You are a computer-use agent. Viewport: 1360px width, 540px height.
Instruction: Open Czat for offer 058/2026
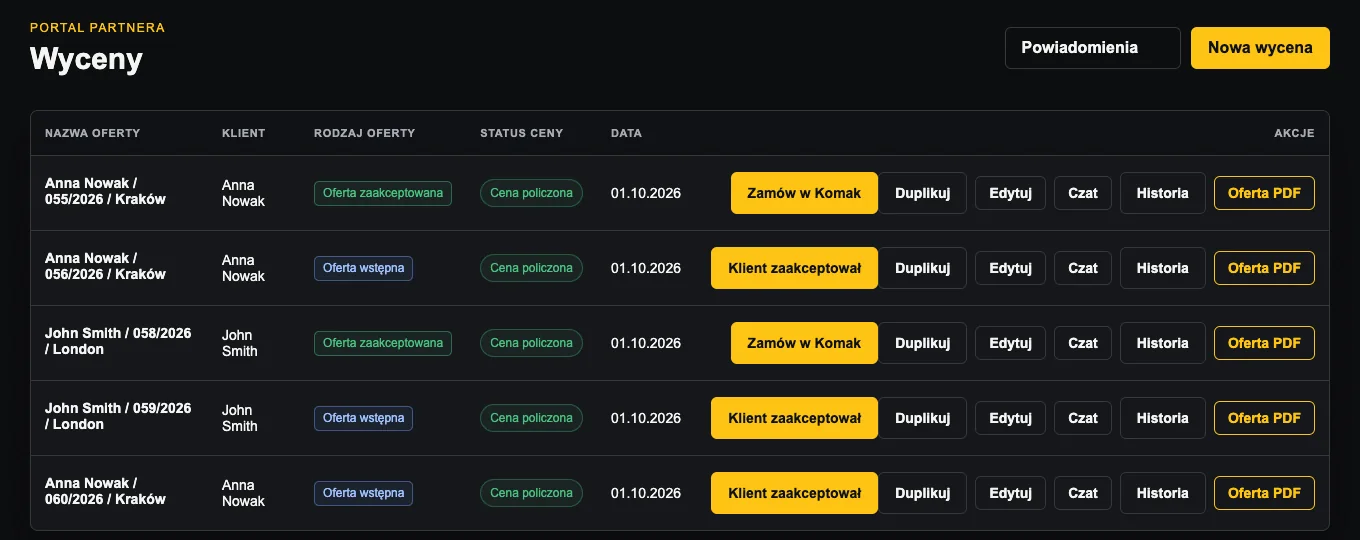(1083, 343)
